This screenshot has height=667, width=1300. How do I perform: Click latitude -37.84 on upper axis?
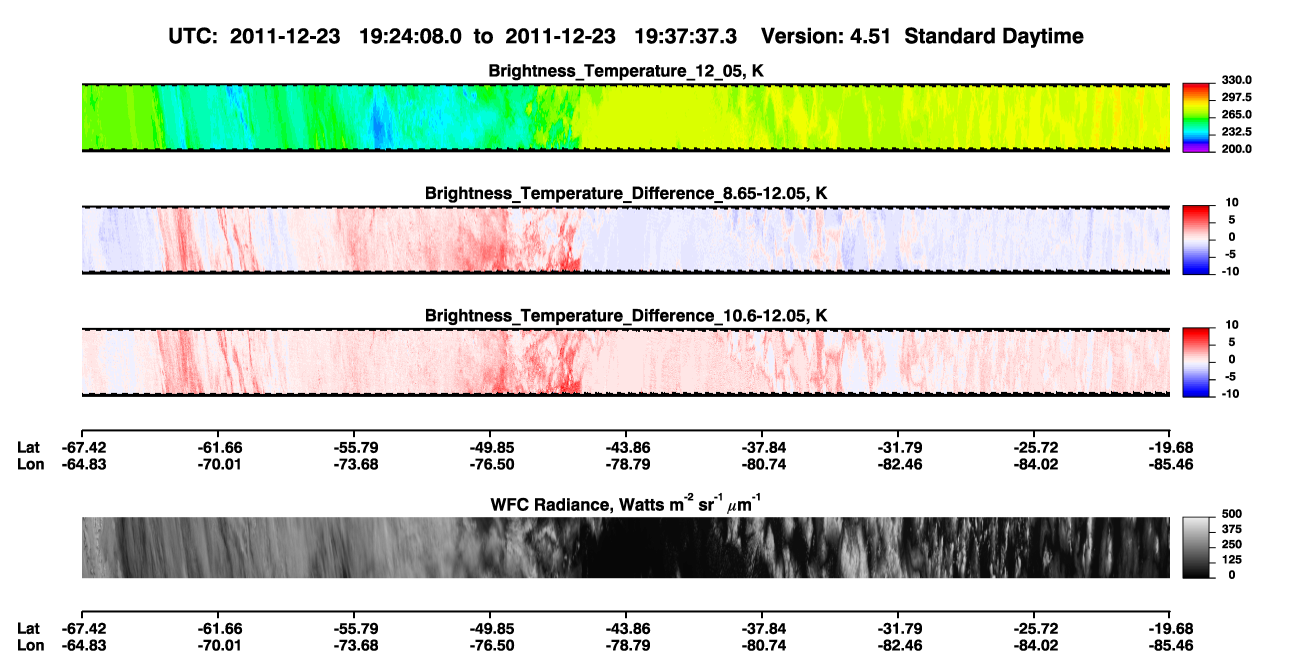point(762,447)
